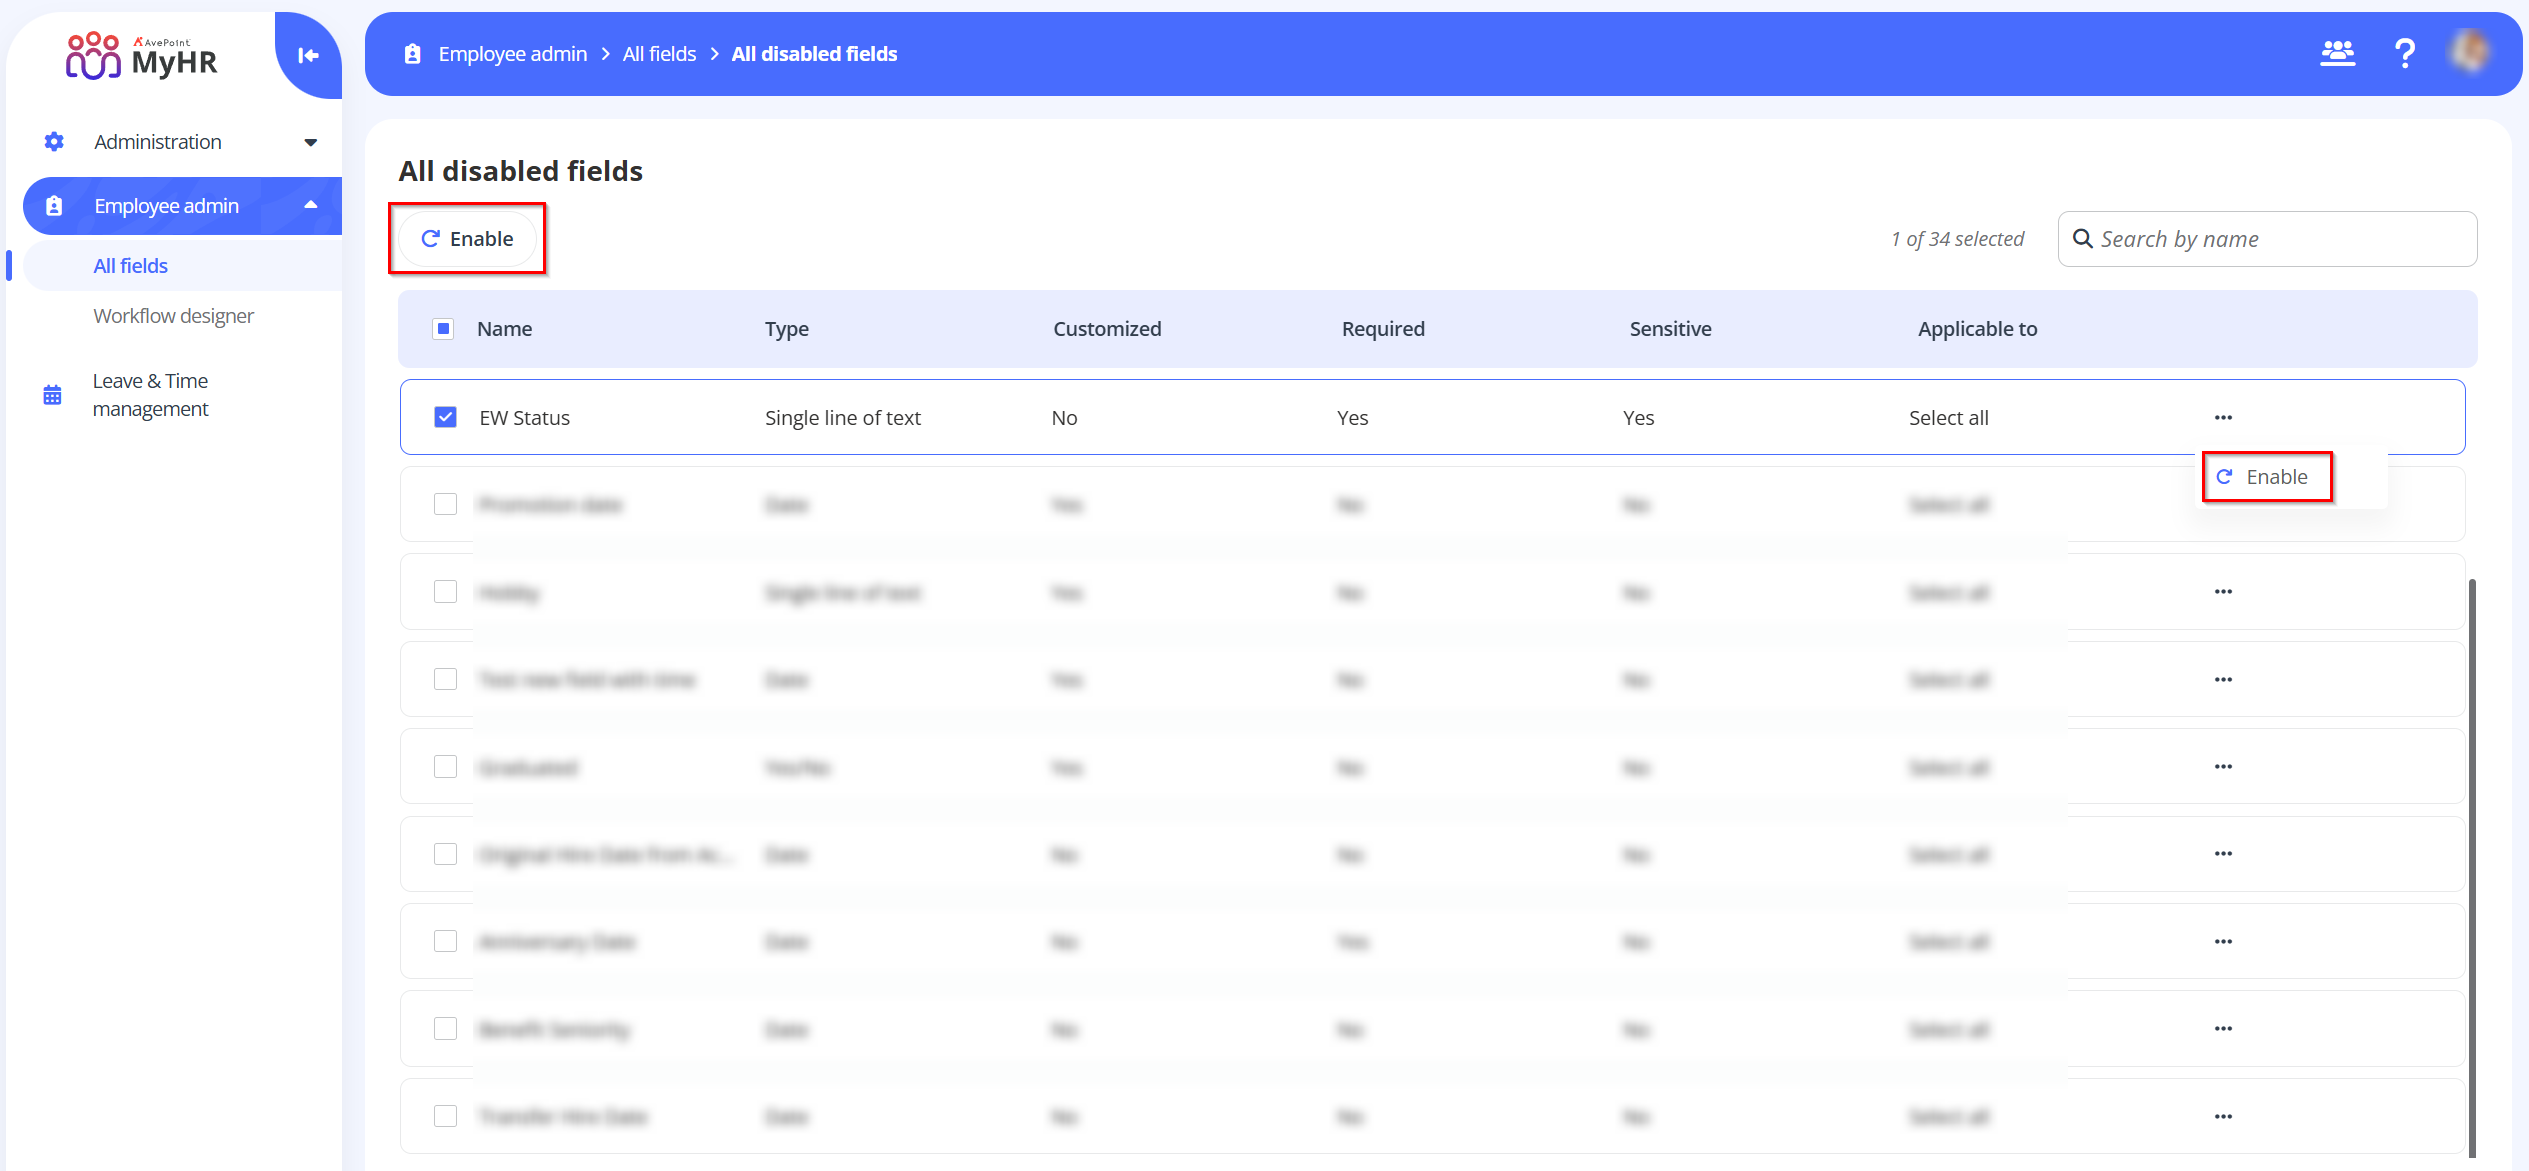2529x1171 pixels.
Task: Open the people sharing icon in the header
Action: click(2338, 53)
